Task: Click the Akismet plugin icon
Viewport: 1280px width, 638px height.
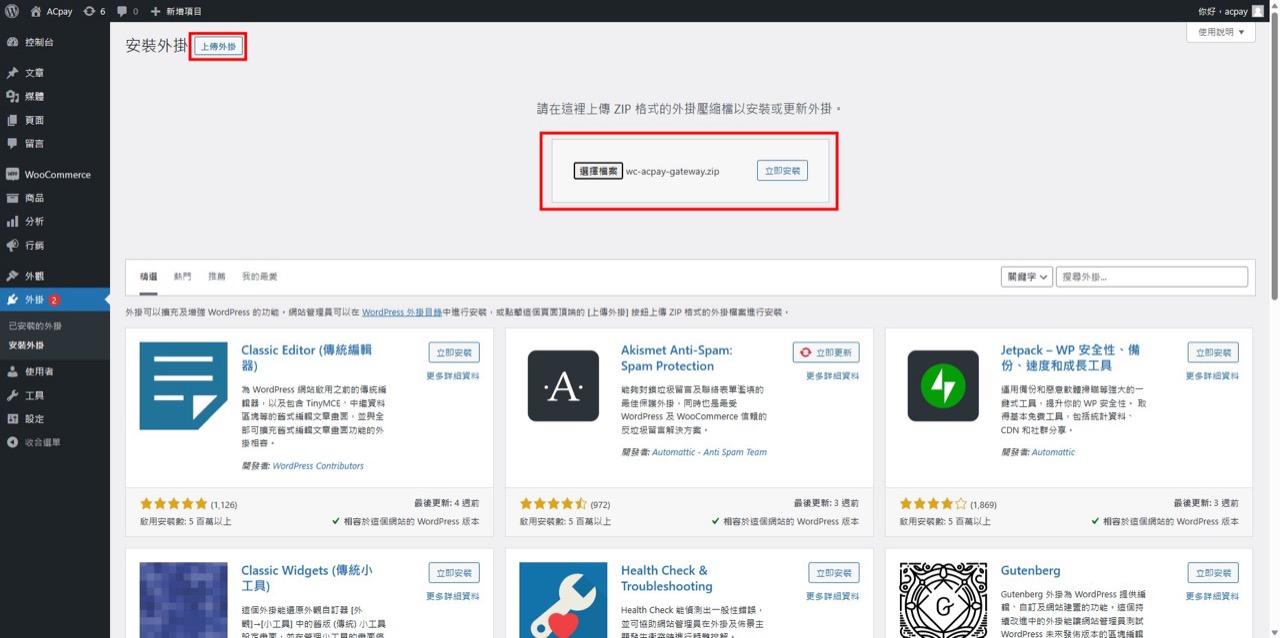Action: coord(563,386)
